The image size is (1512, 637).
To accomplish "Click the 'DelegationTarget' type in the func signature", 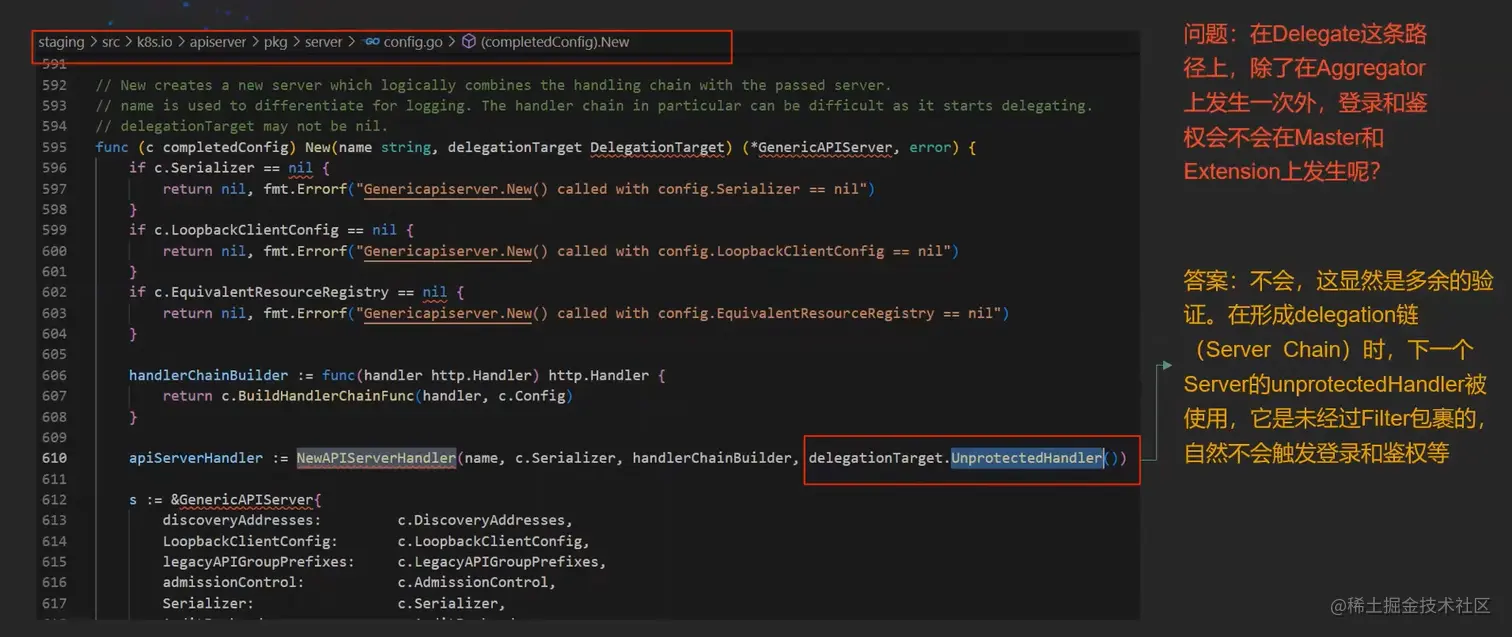I will [657, 147].
